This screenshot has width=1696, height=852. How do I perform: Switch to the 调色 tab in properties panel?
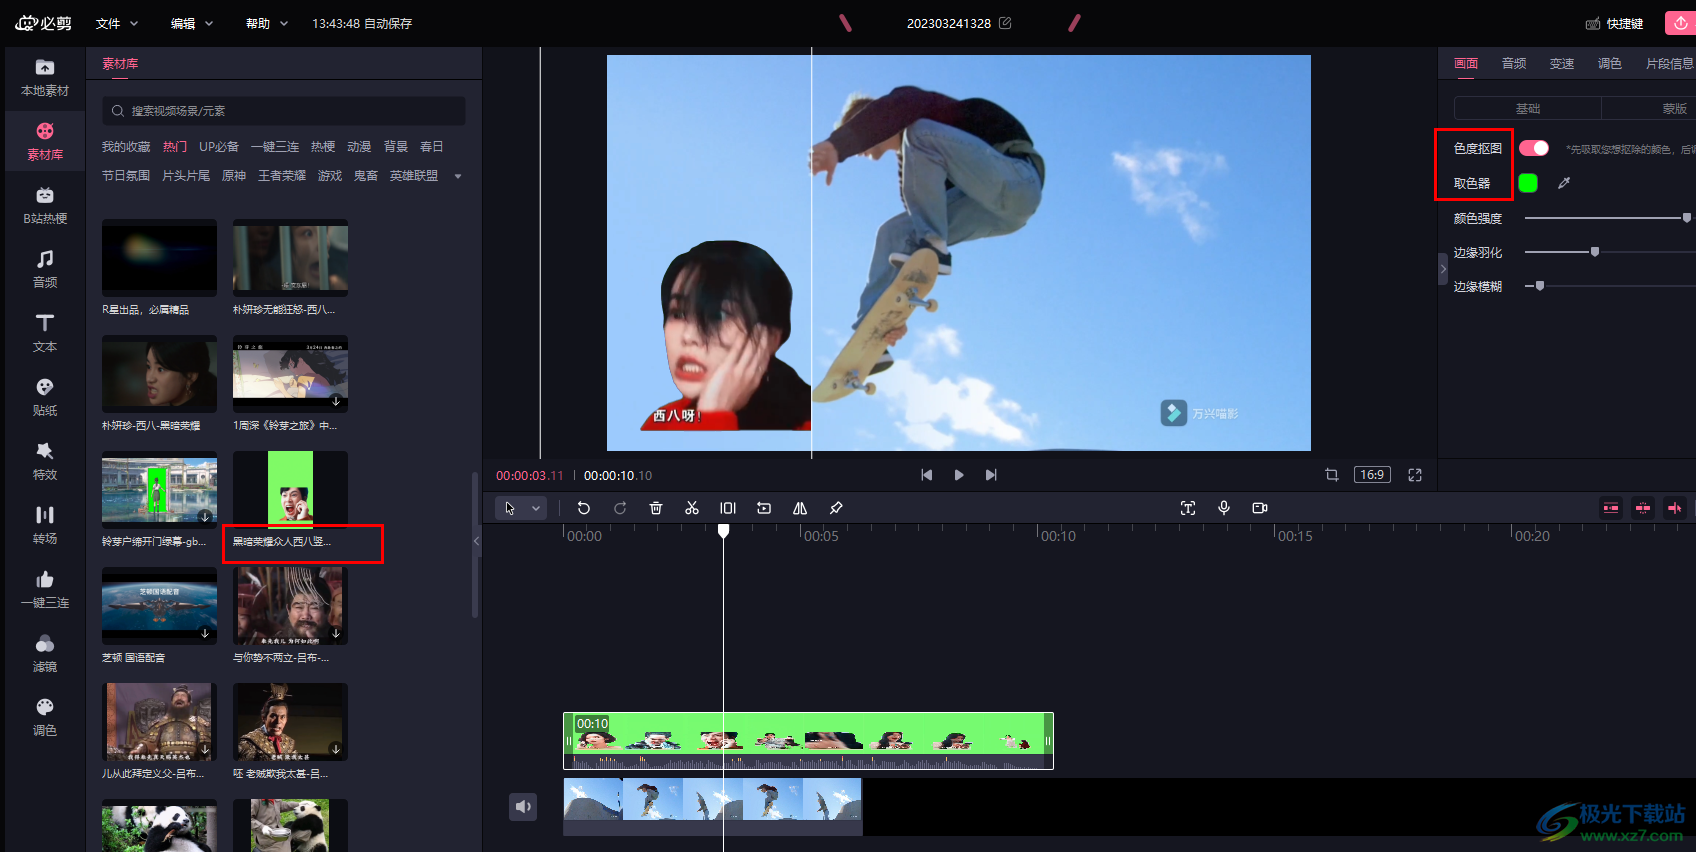click(x=1610, y=63)
